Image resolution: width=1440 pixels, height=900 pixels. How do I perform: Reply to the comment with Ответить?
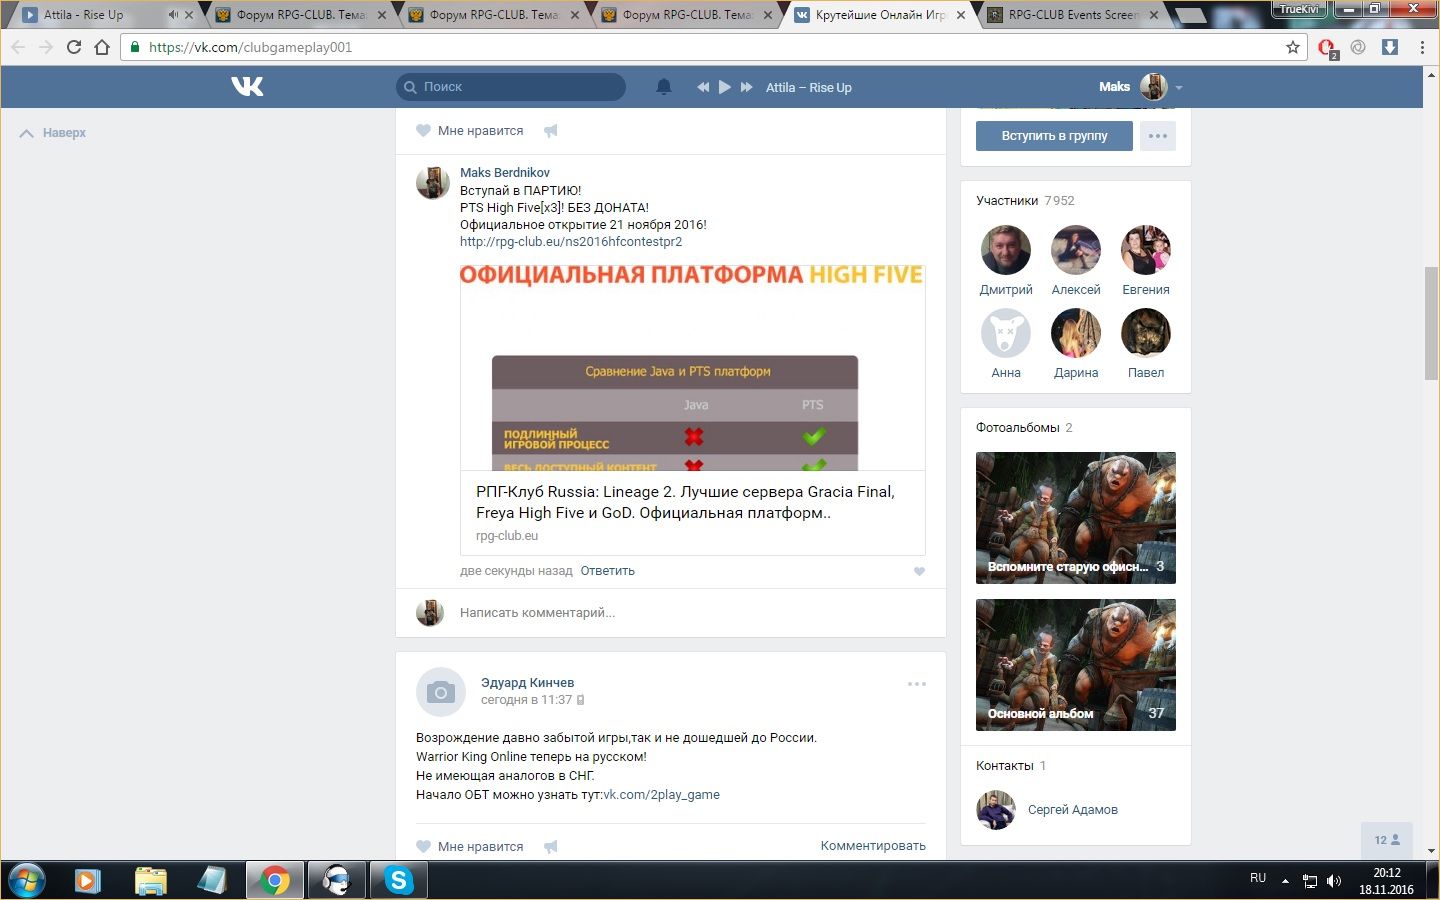(608, 571)
